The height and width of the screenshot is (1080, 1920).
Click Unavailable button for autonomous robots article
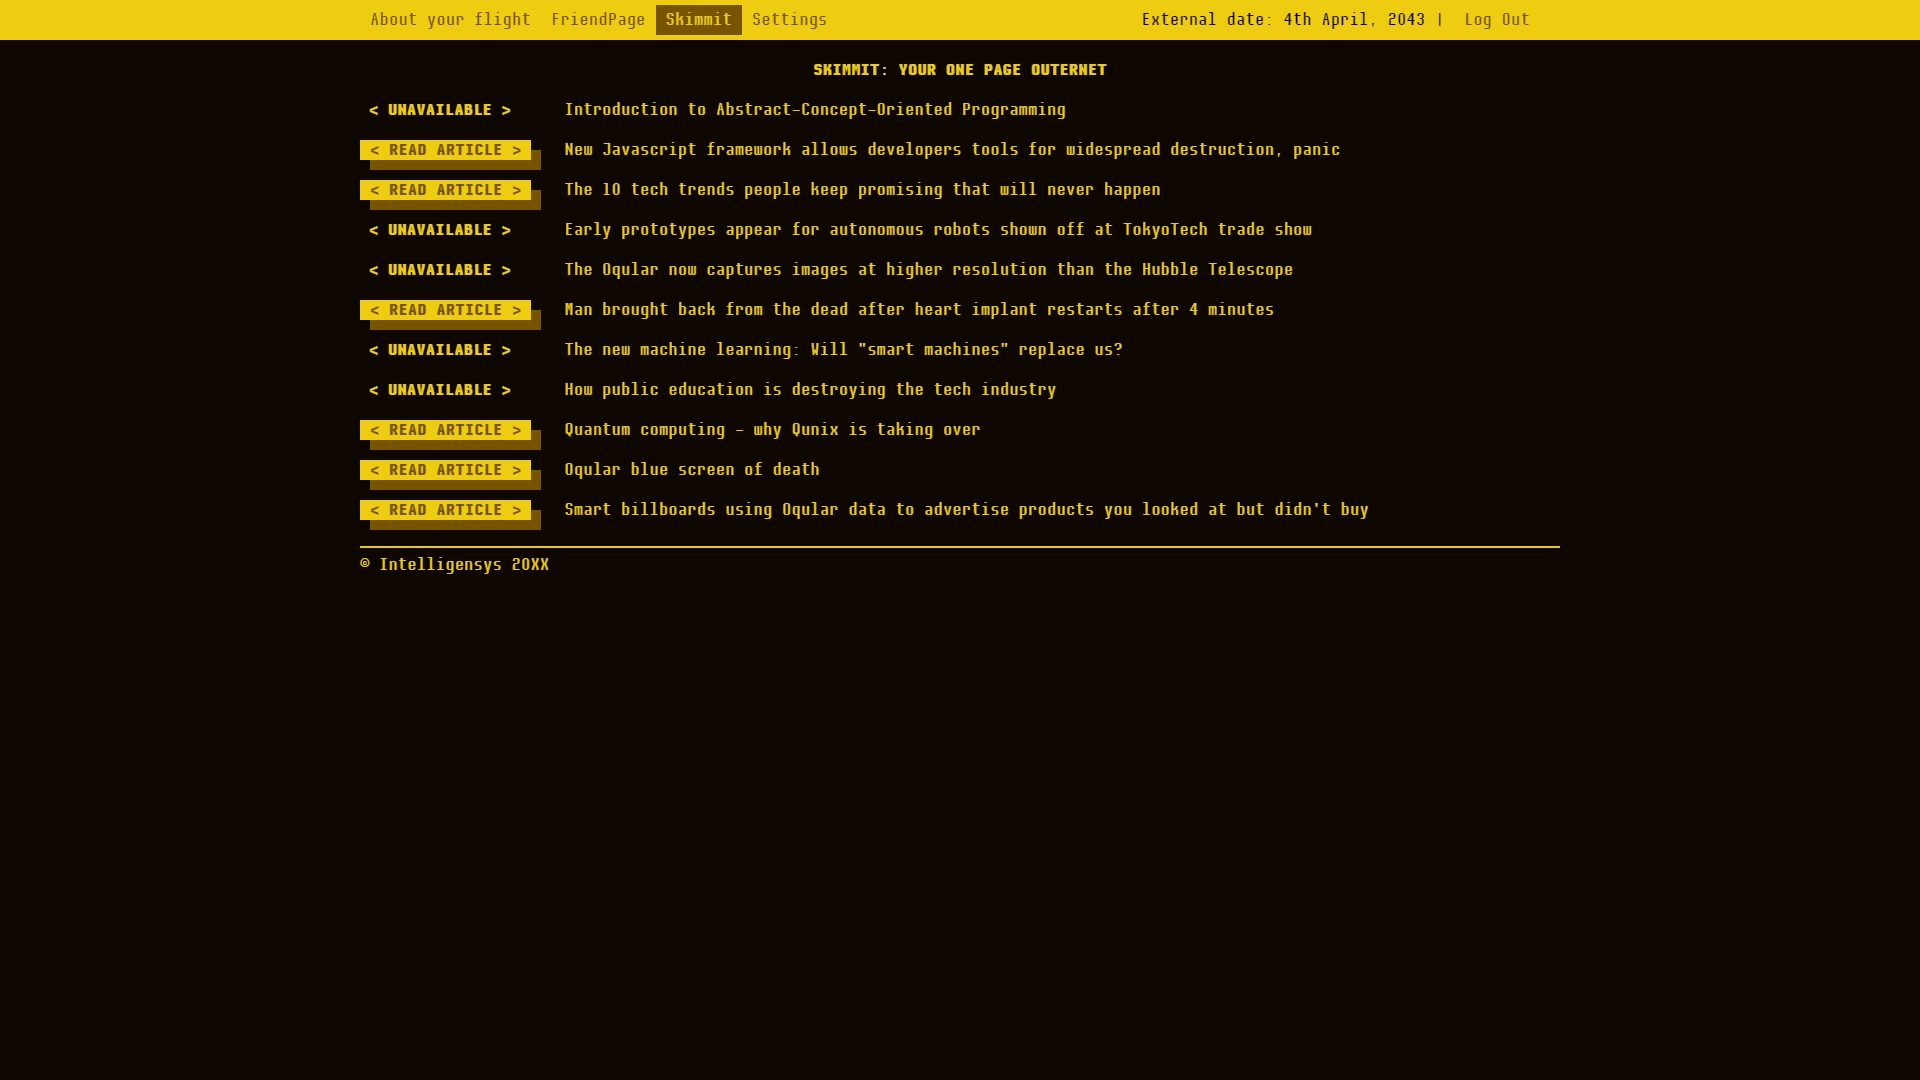(x=440, y=230)
